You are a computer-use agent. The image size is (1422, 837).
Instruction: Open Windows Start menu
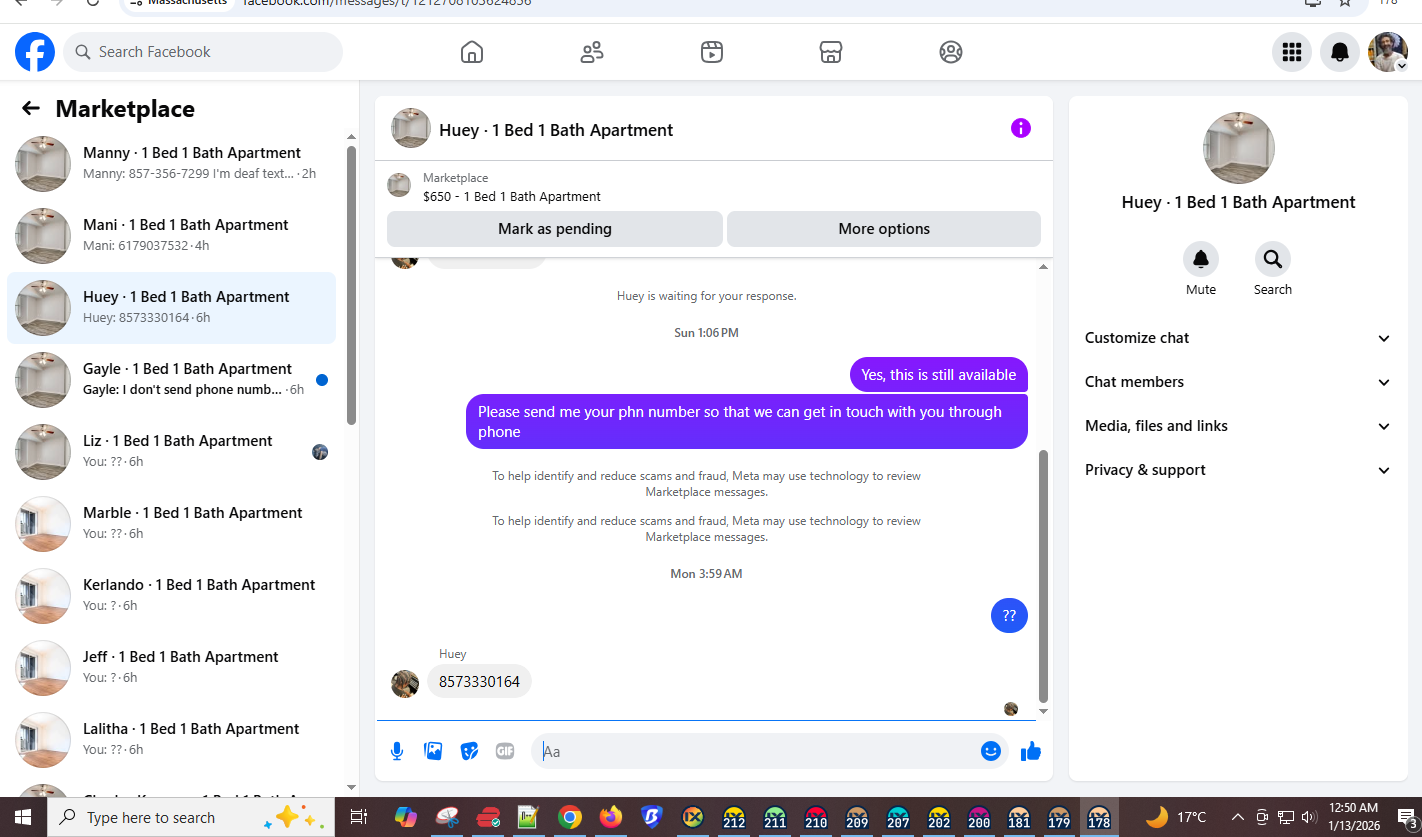[x=23, y=818]
